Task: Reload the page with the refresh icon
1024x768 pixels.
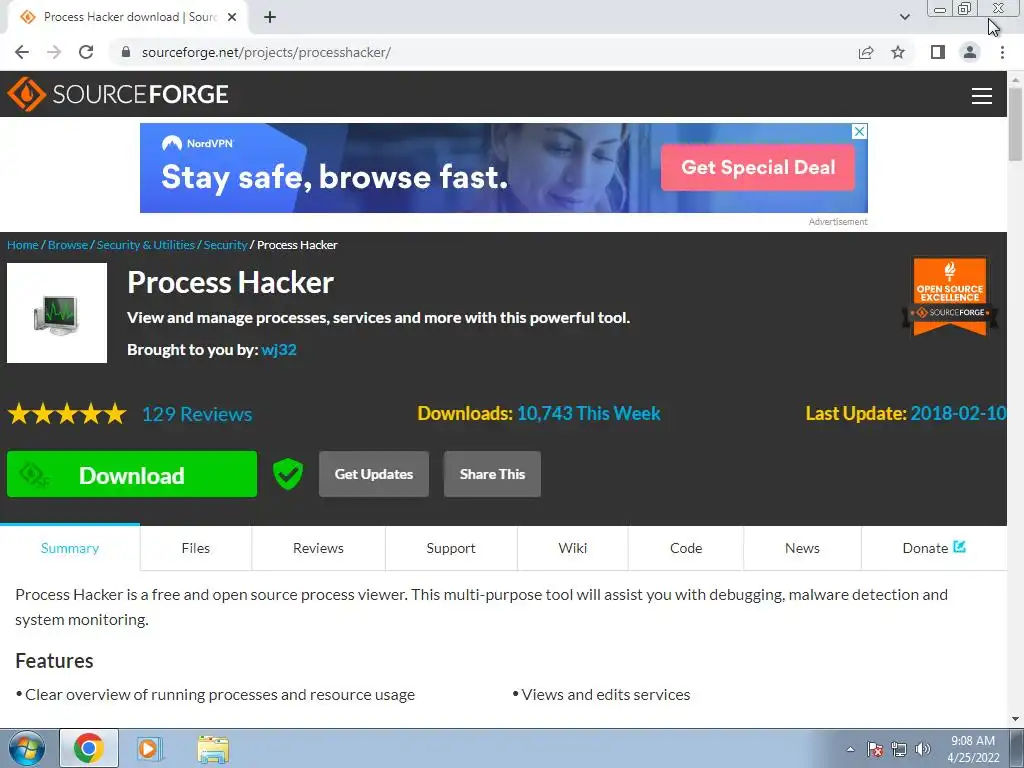Action: point(86,52)
